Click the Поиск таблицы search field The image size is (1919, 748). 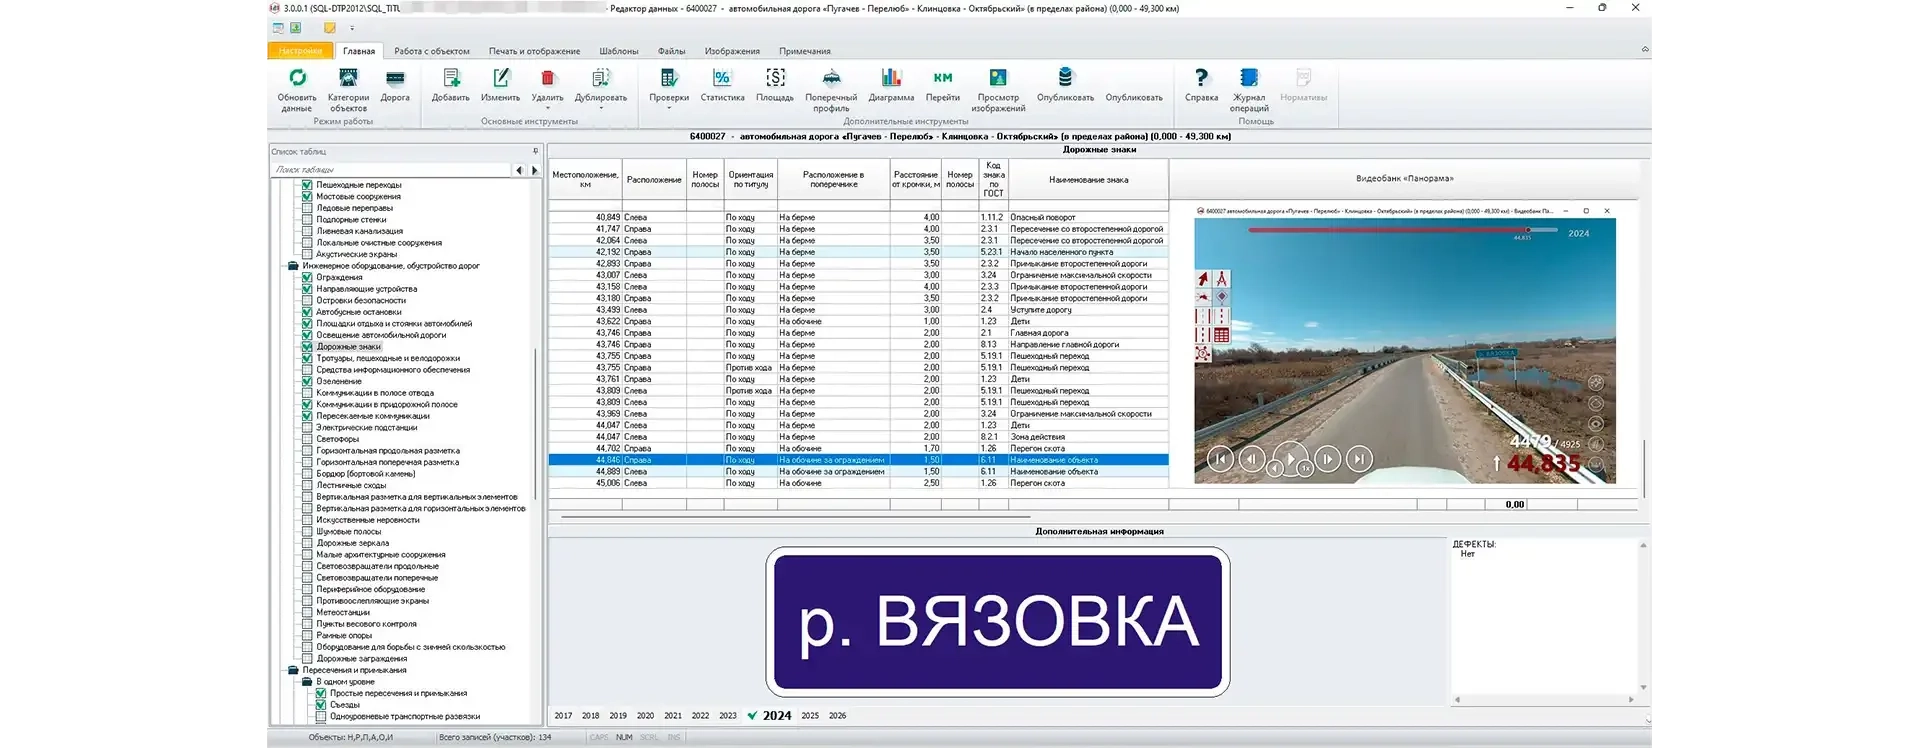click(392, 170)
